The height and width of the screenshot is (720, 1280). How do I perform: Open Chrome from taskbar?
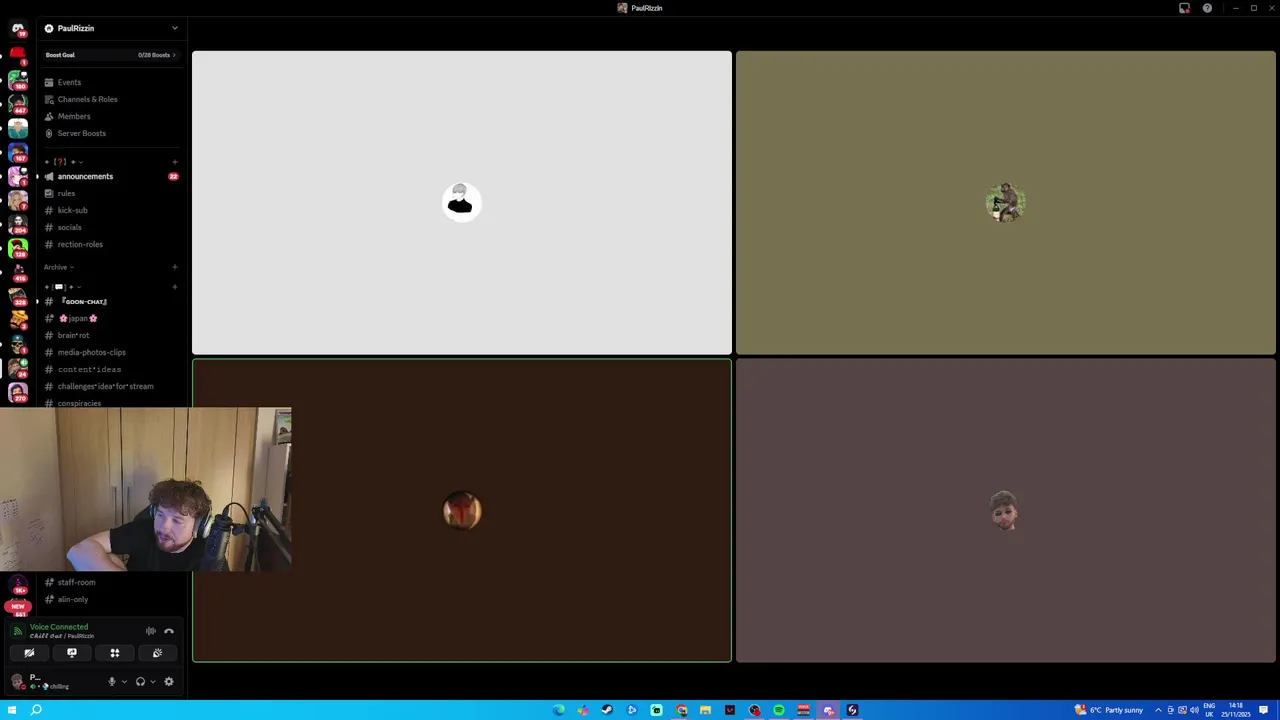click(x=681, y=710)
